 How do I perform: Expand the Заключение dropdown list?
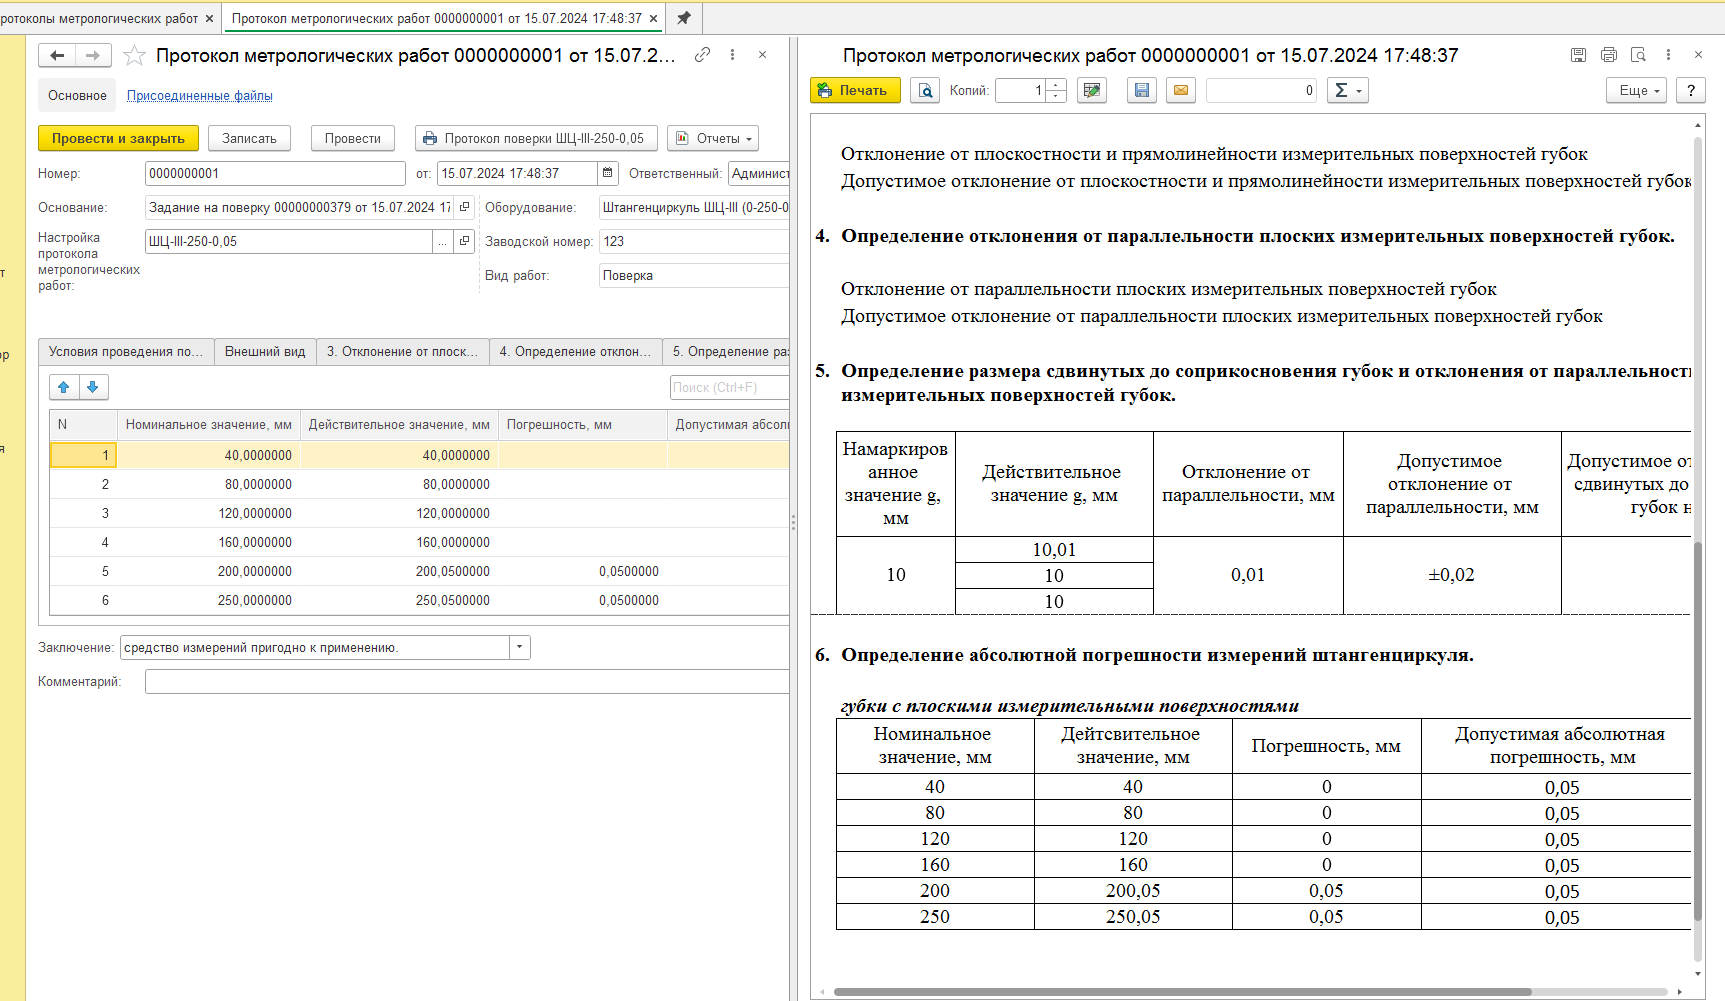coord(520,648)
